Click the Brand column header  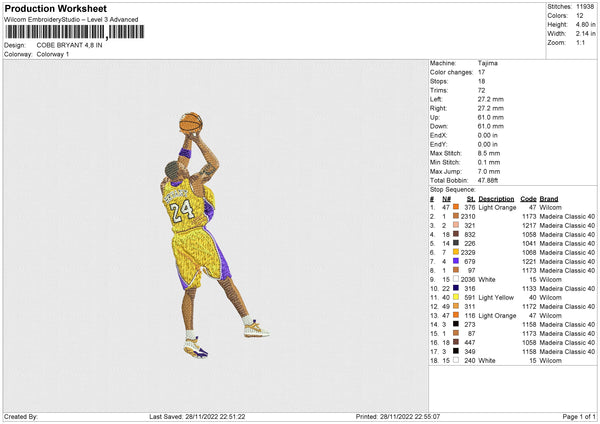548,198
